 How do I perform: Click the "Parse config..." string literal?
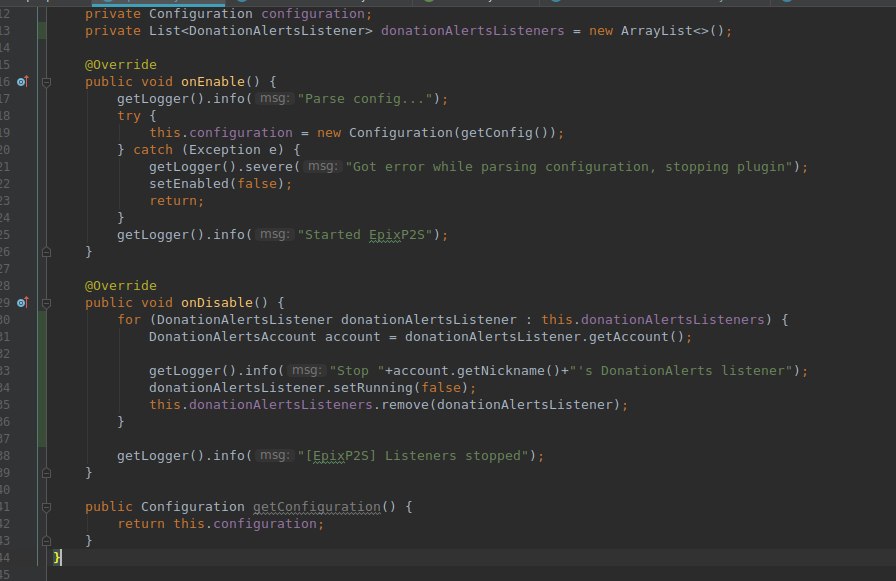pyautogui.click(x=365, y=99)
